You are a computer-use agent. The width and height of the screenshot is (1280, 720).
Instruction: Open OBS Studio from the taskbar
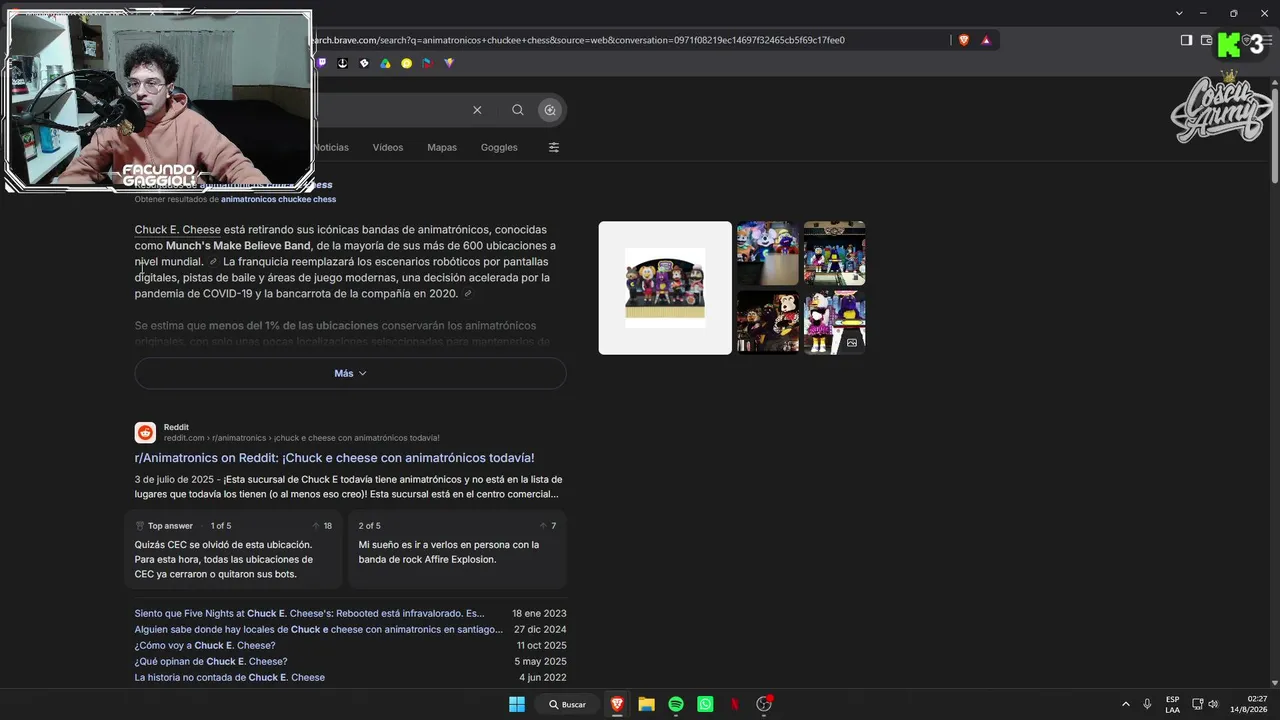765,704
